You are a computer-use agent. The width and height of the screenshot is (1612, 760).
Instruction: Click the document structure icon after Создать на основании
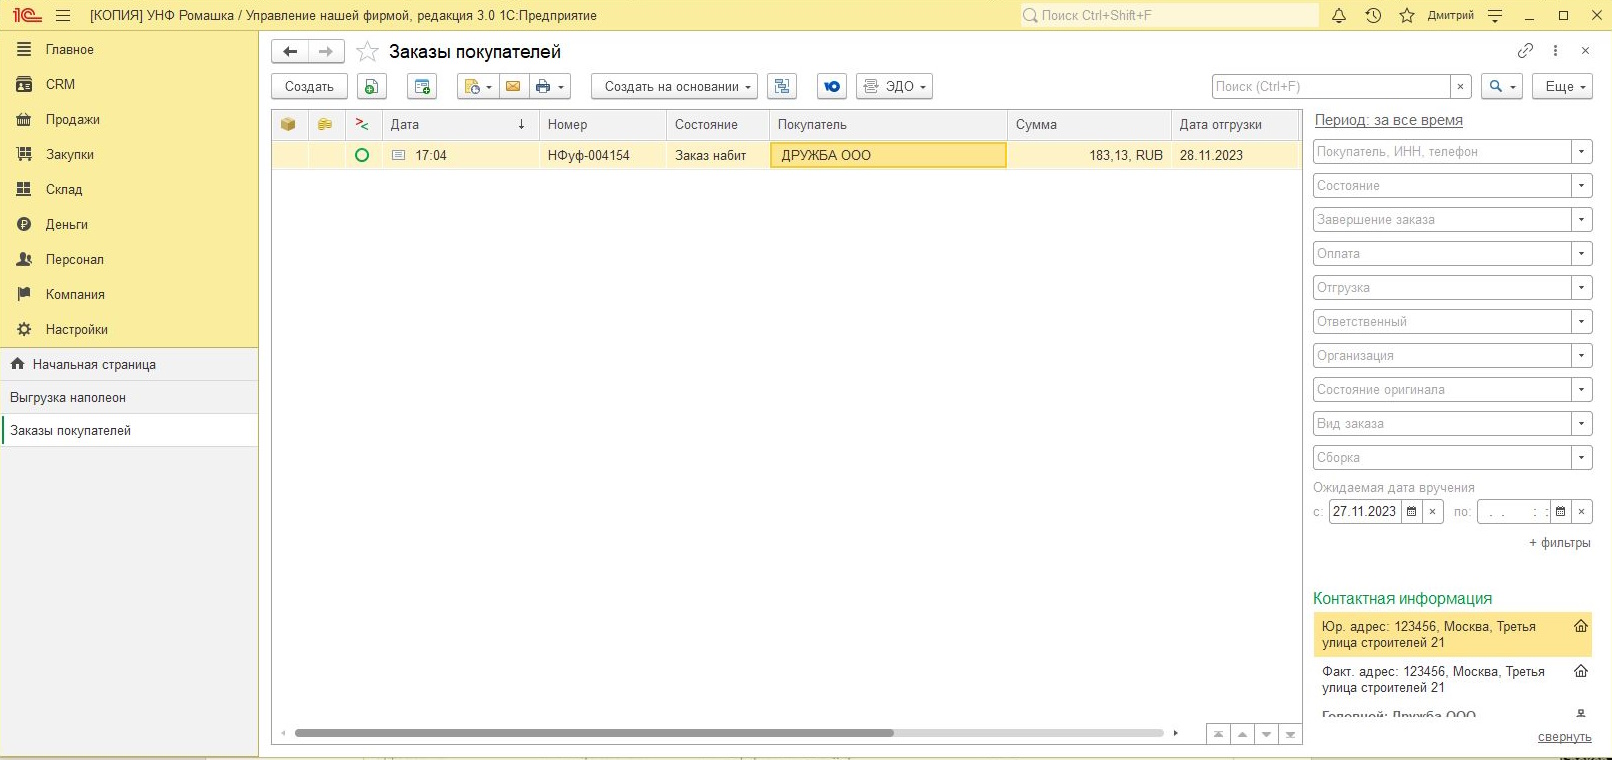point(781,87)
